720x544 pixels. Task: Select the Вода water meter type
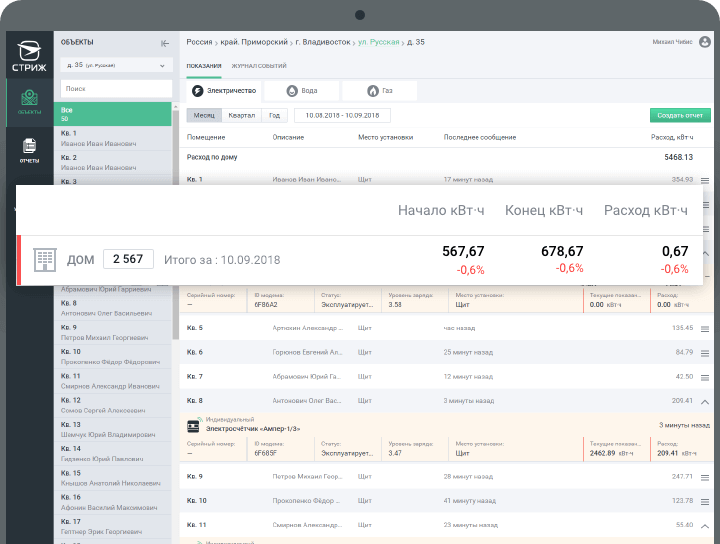click(x=302, y=91)
